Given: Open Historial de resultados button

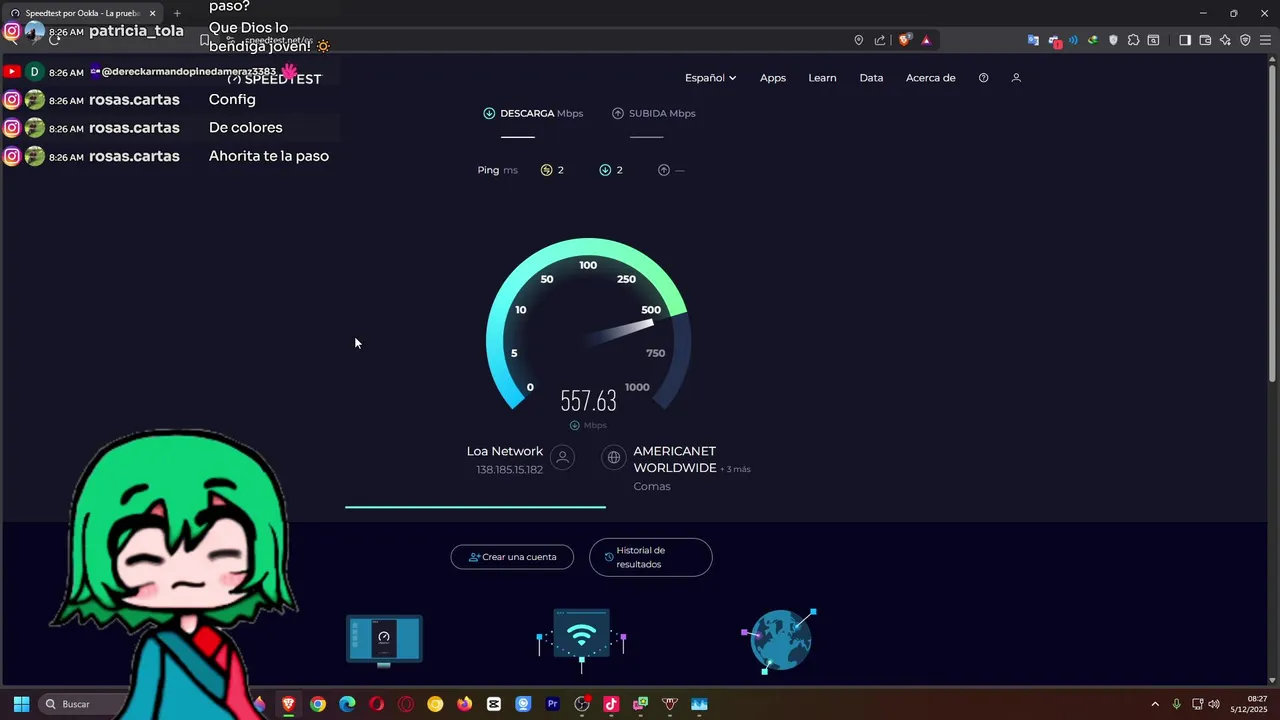Looking at the screenshot, I should (x=651, y=557).
